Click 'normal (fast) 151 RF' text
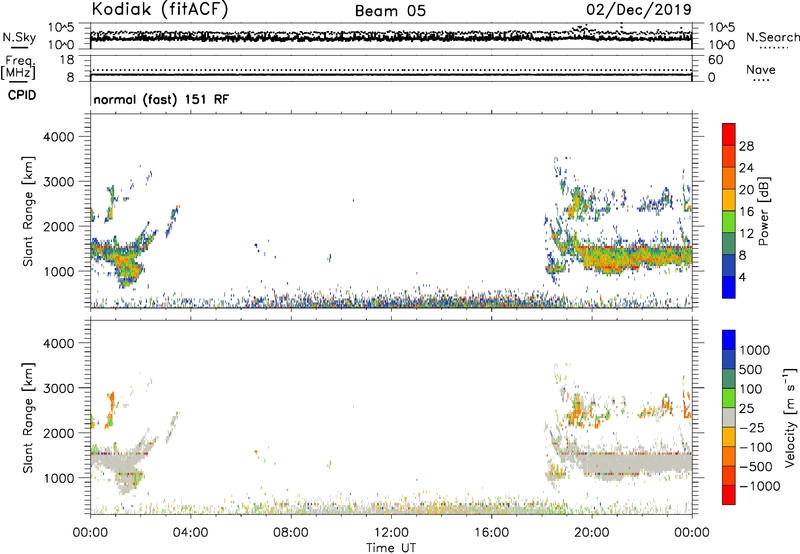Viewport: 800px width, 554px height. (161, 99)
